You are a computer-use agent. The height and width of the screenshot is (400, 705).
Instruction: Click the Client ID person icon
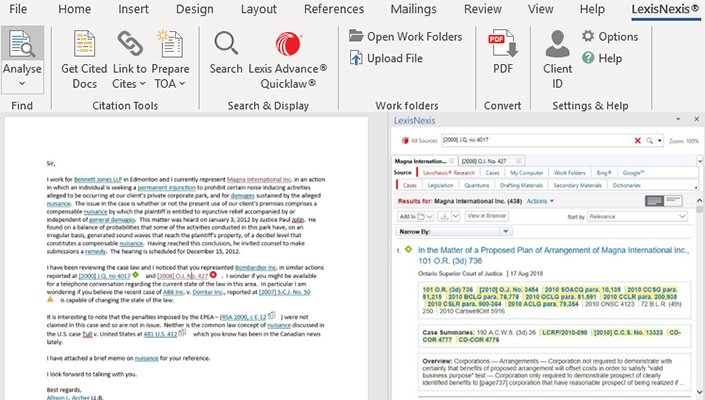[558, 44]
